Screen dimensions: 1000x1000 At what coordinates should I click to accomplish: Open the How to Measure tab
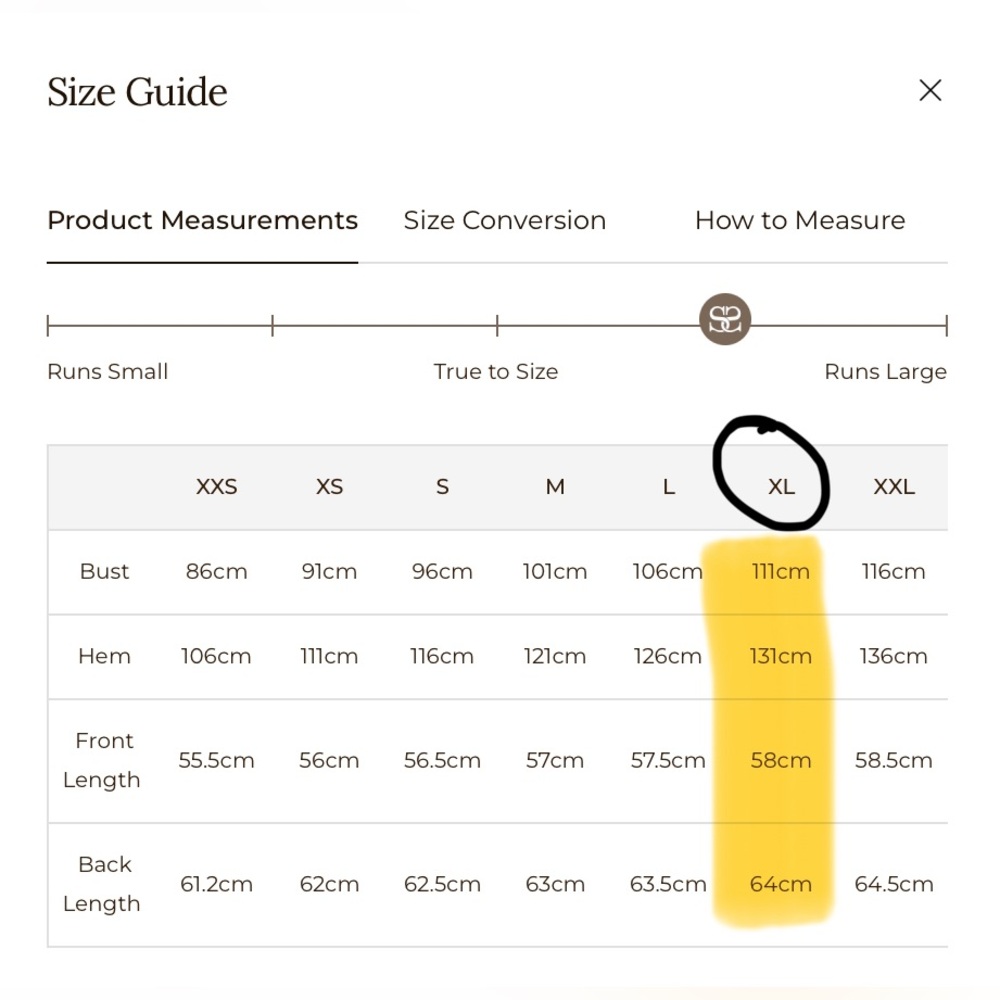point(799,220)
